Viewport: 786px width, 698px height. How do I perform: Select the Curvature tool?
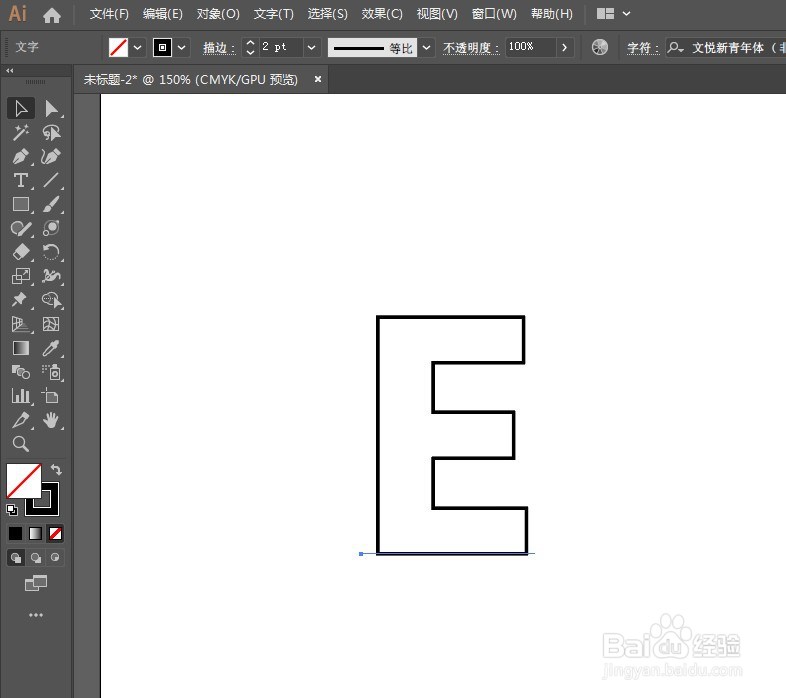[51, 156]
